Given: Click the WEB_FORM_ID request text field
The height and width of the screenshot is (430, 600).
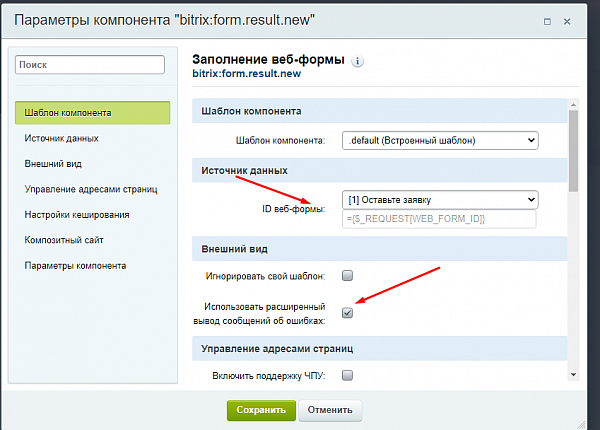Looking at the screenshot, I should (439, 219).
